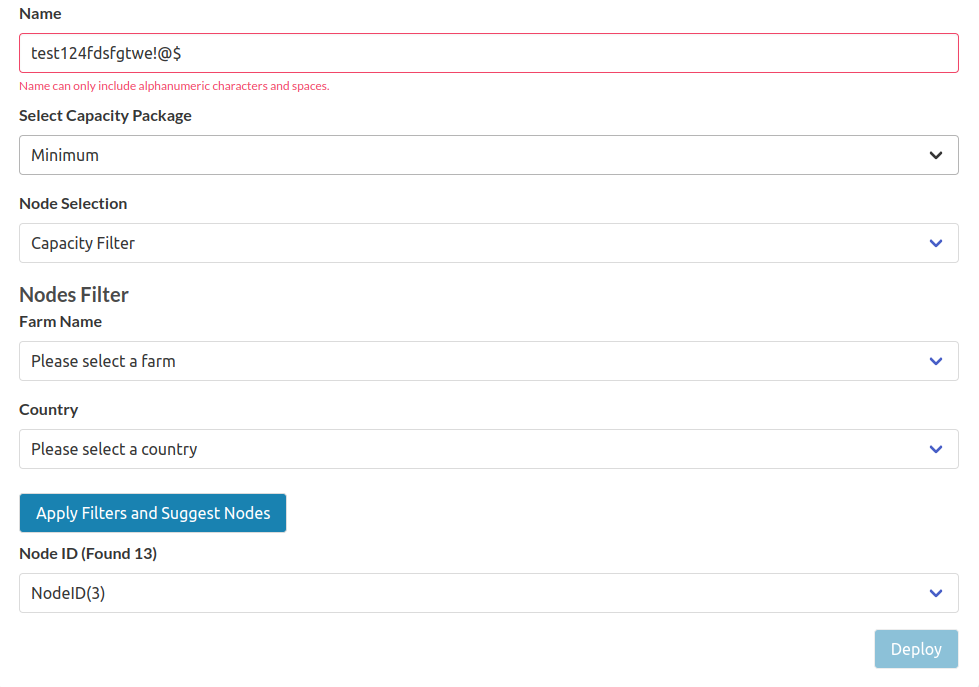Open the 'Please select a farm' dropdown

click(488, 361)
